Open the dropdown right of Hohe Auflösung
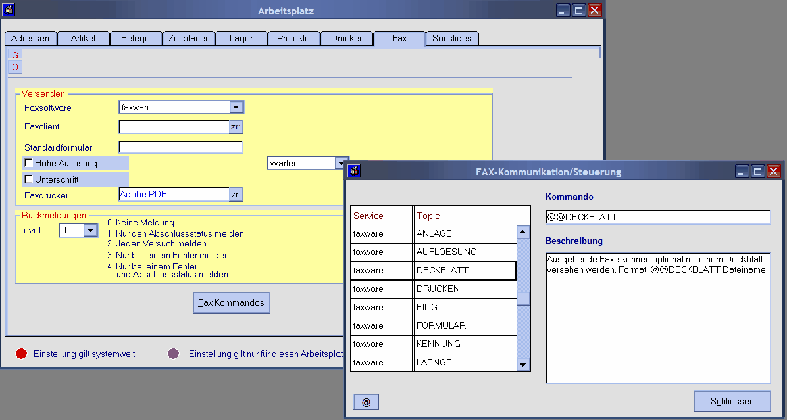 tap(341, 163)
